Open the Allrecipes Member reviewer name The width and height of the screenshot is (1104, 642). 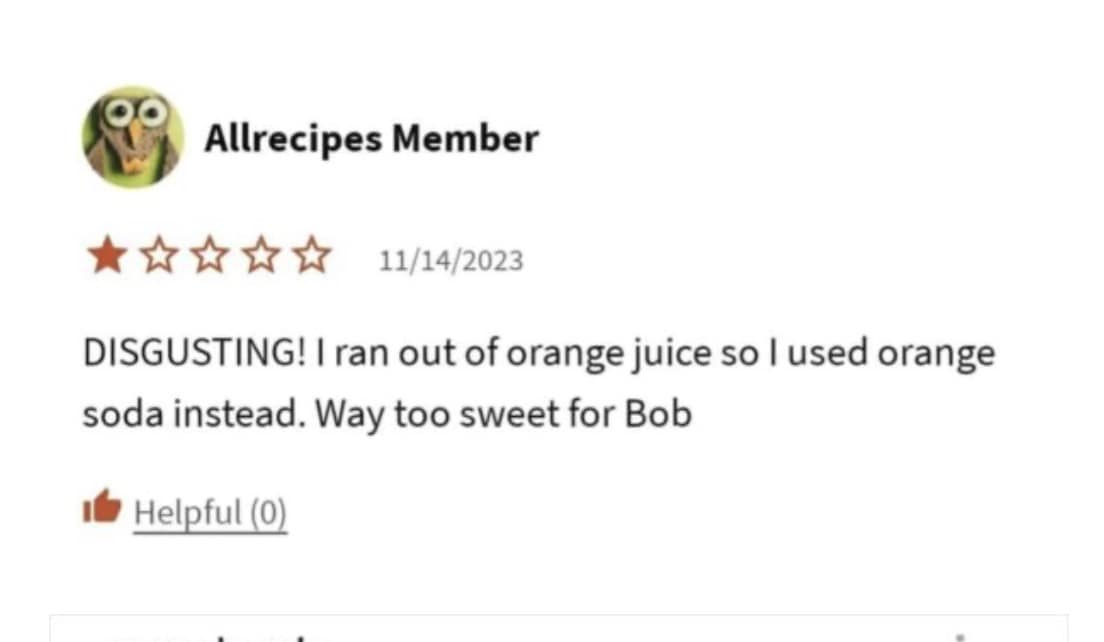point(371,138)
